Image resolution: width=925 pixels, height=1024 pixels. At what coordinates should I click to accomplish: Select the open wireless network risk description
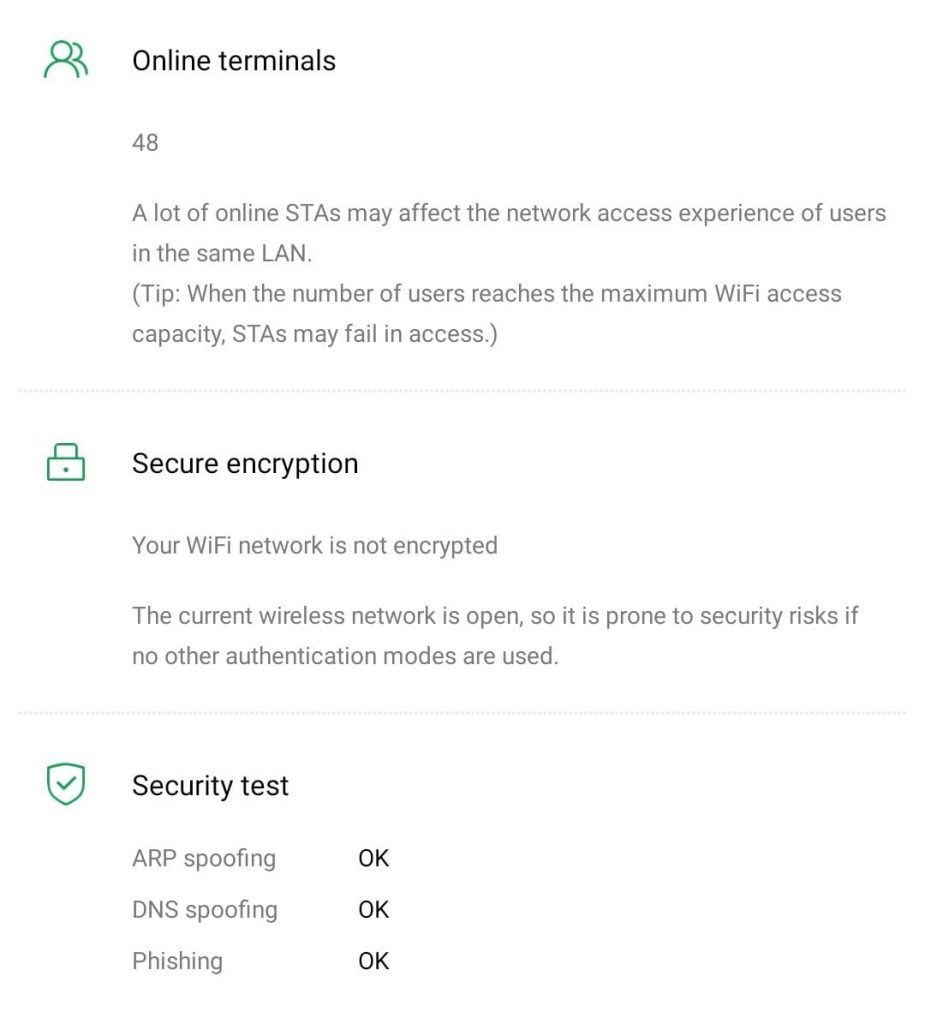coord(495,635)
